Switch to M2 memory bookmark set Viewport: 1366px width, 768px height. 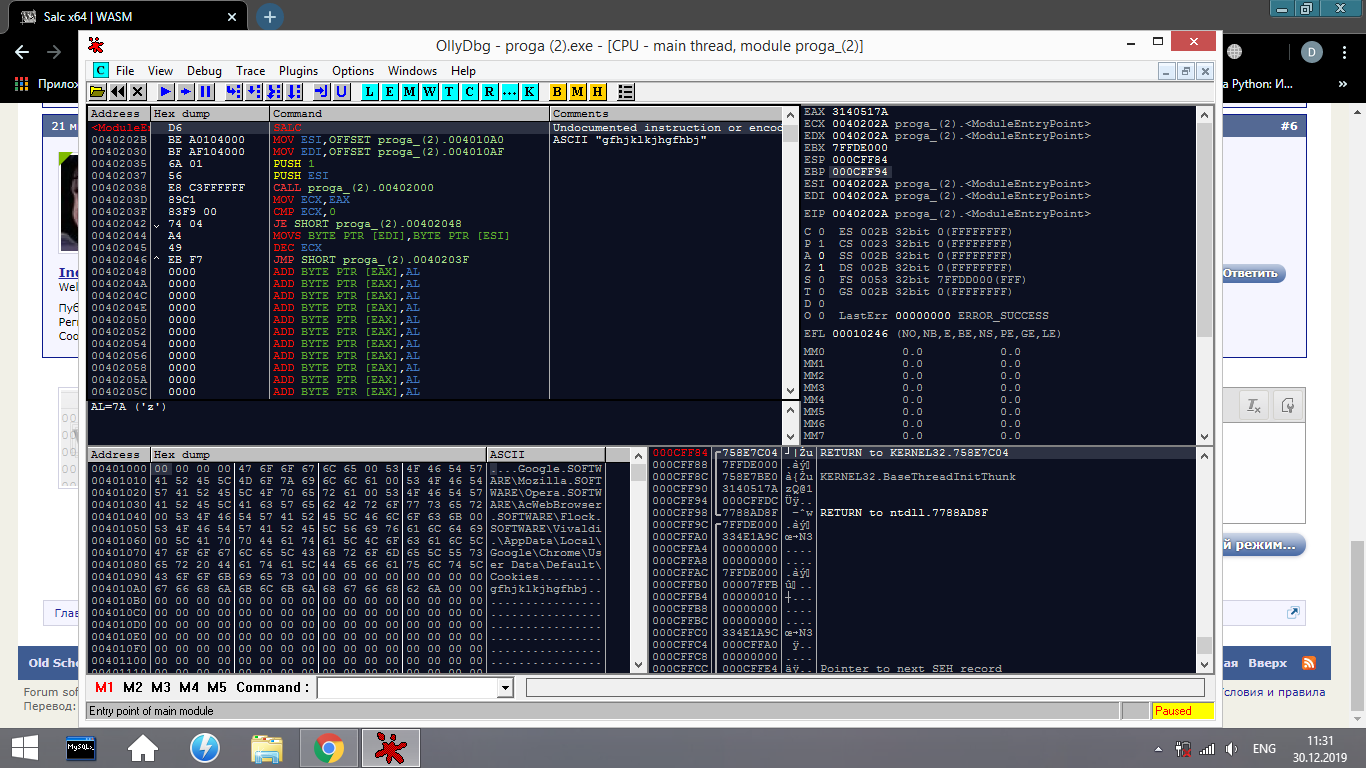pos(132,688)
